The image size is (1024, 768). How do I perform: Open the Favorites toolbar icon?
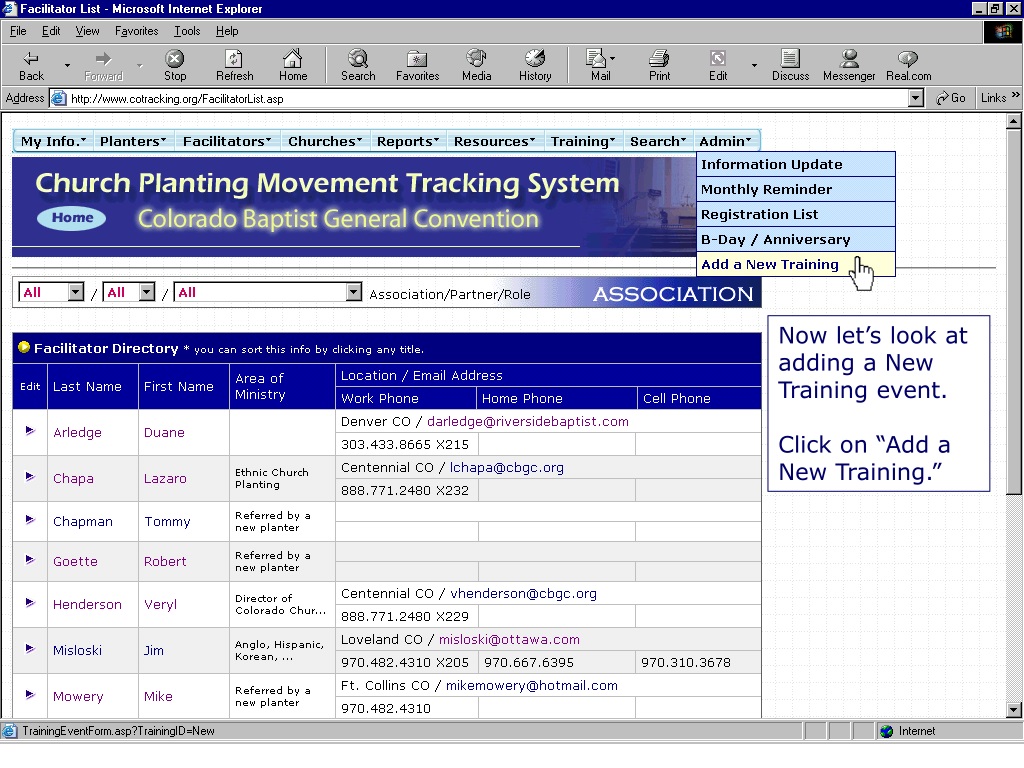point(417,65)
